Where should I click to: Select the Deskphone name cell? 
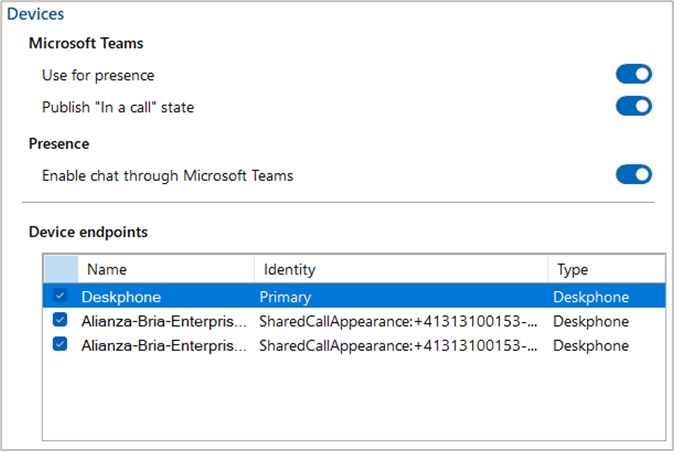tap(121, 297)
